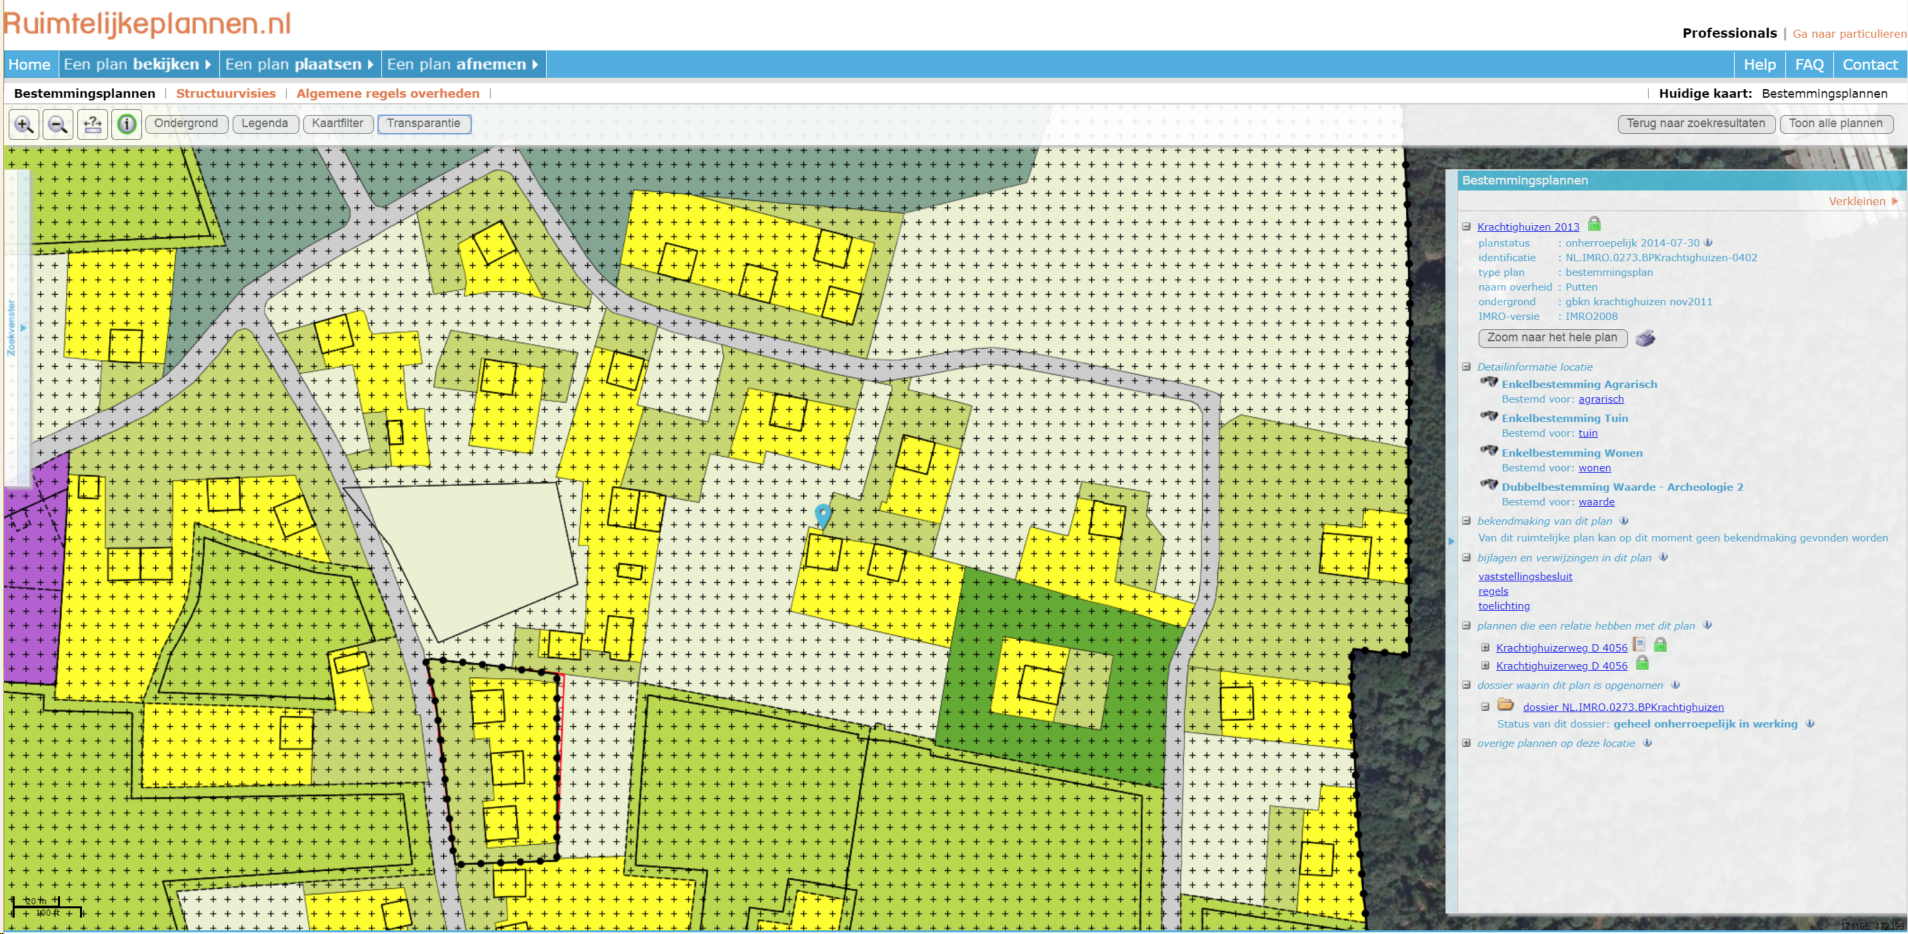
Task: Expand the first Krachtighuizerweg D 4056 entry
Action: tap(1484, 646)
